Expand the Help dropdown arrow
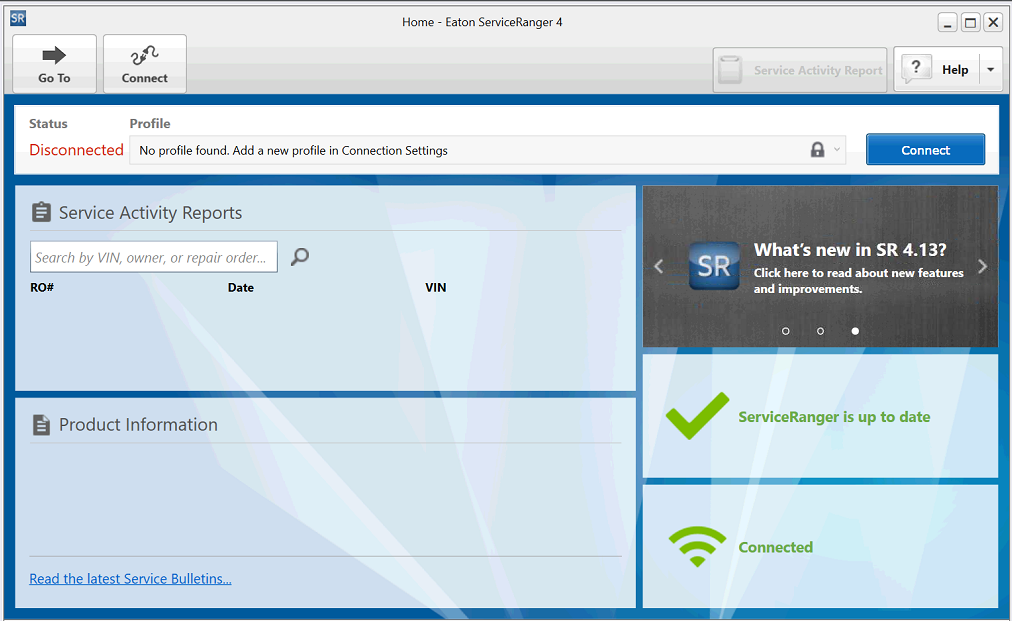Screen dimensions: 1012x621 click(x=990, y=70)
